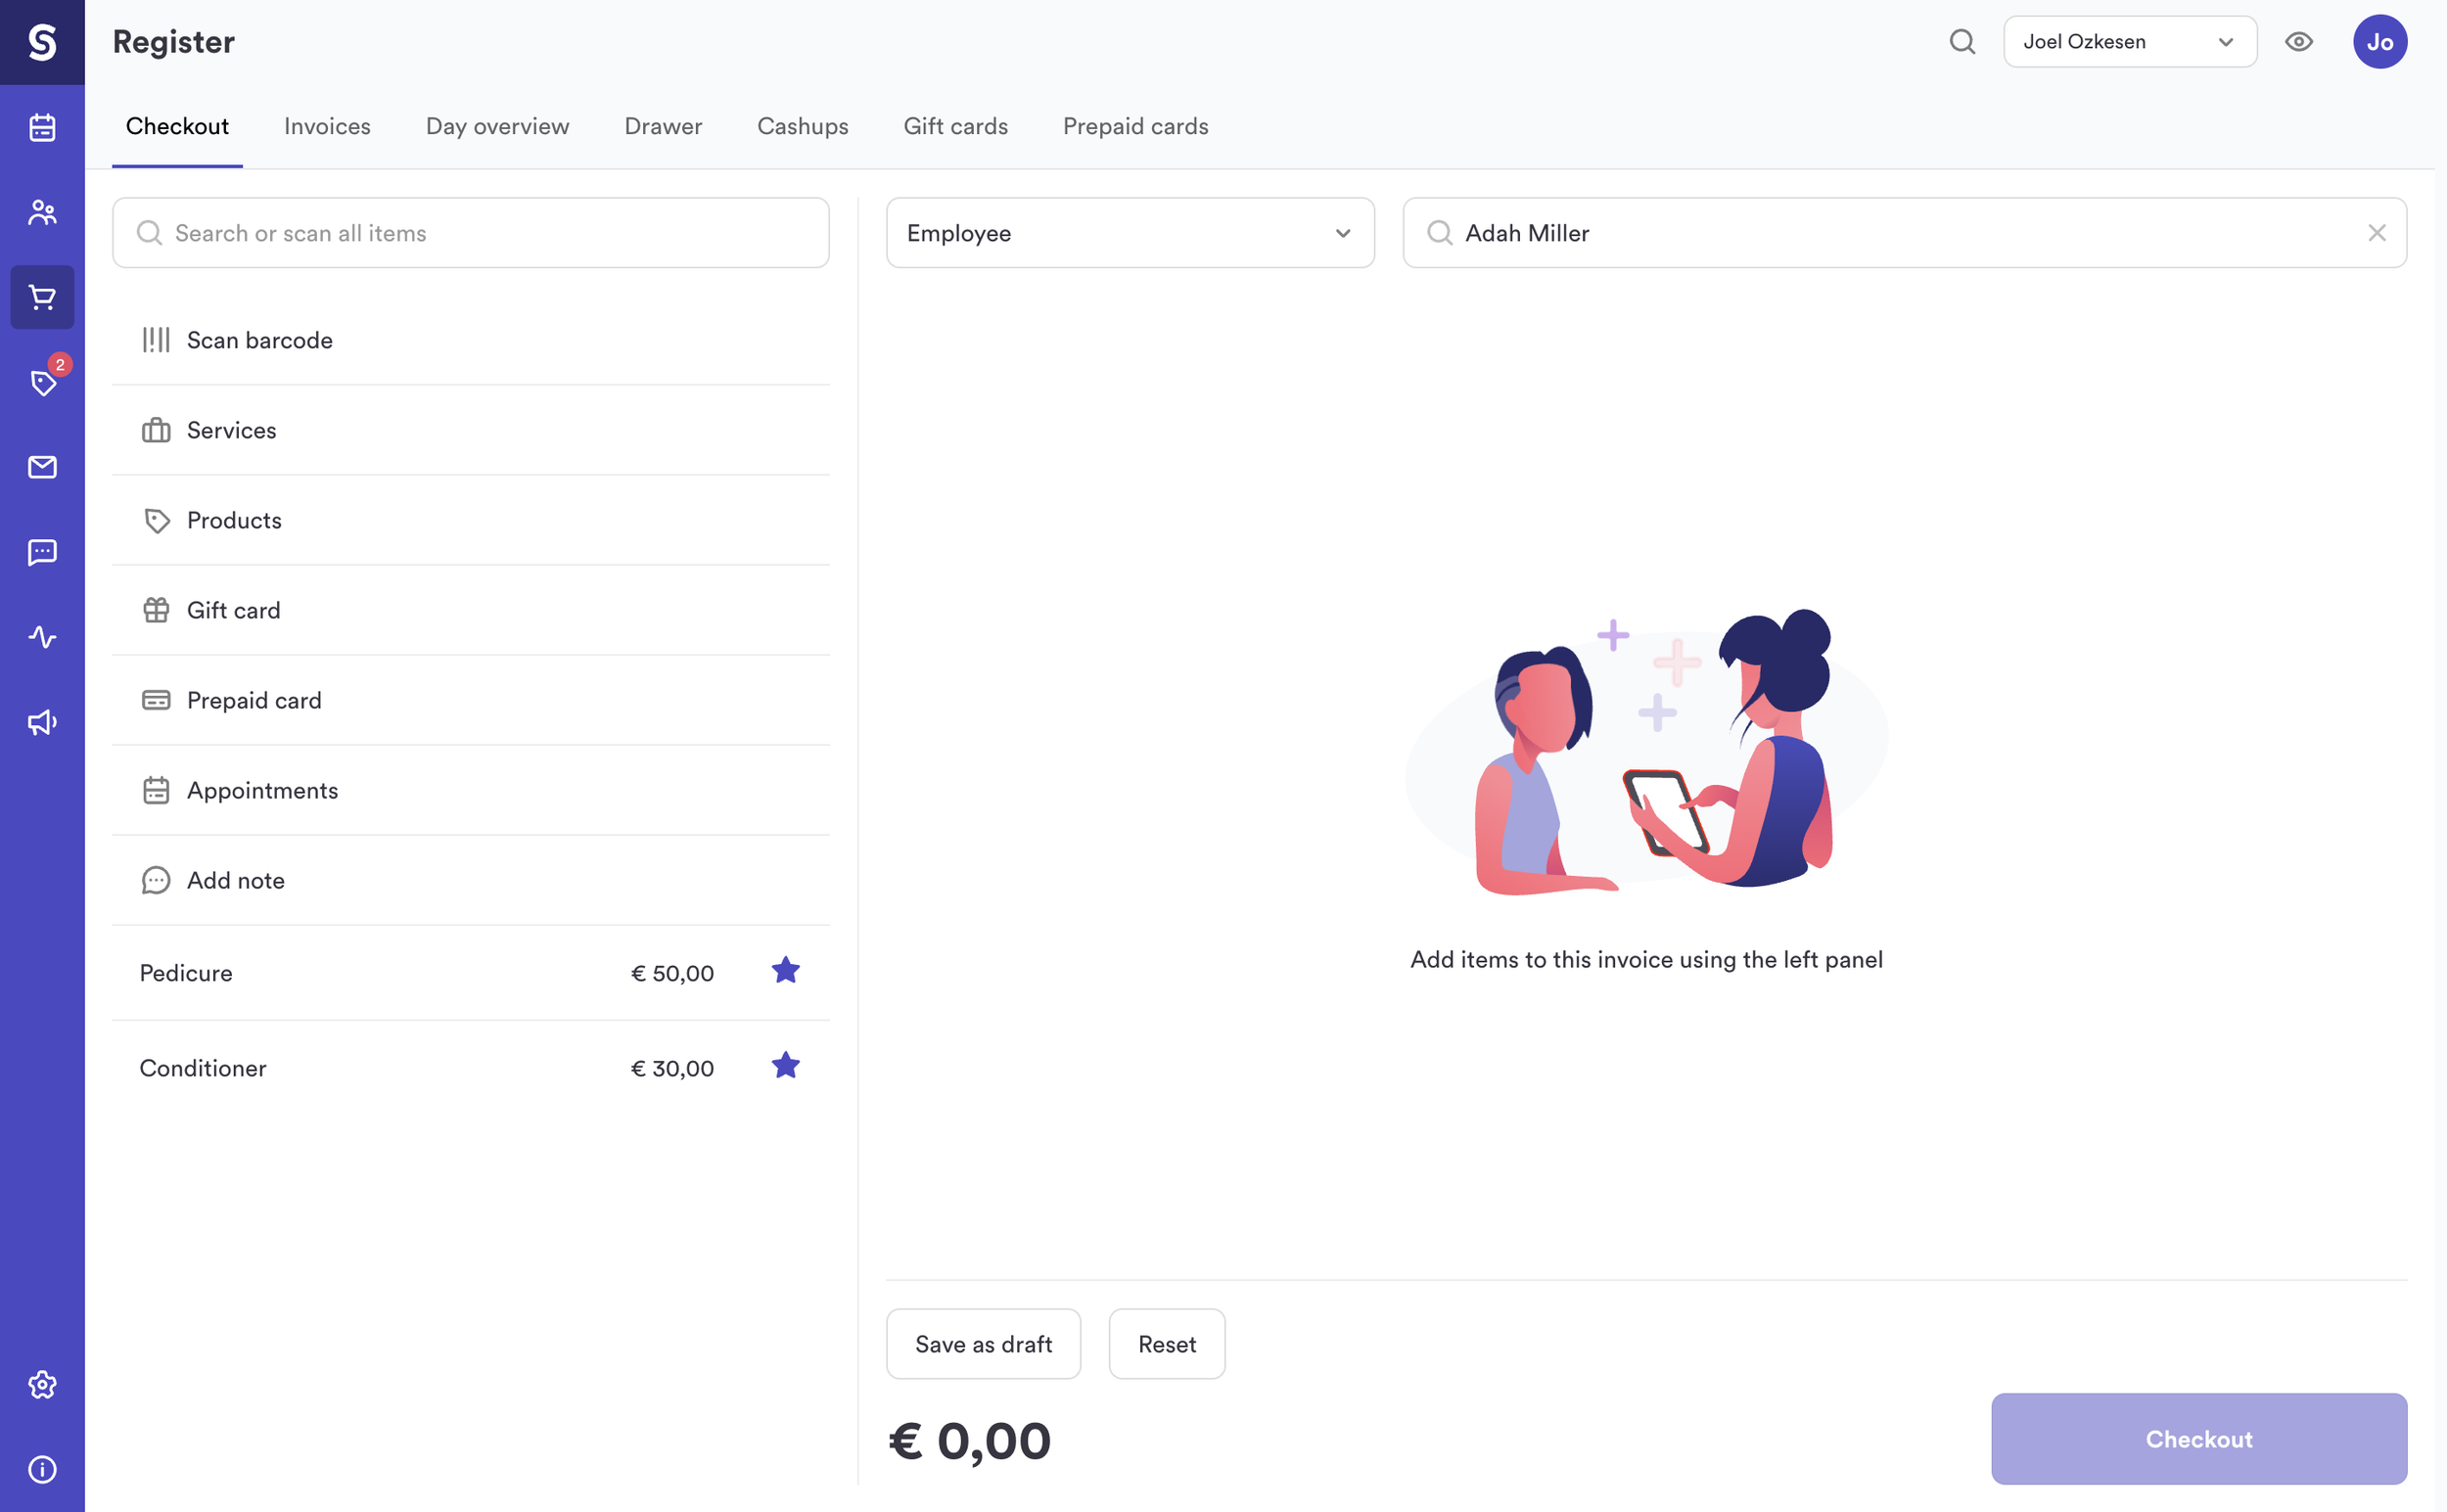Screen dimensions: 2447x1512
Task: Open products tag icon with badge
Action: coord(42,382)
